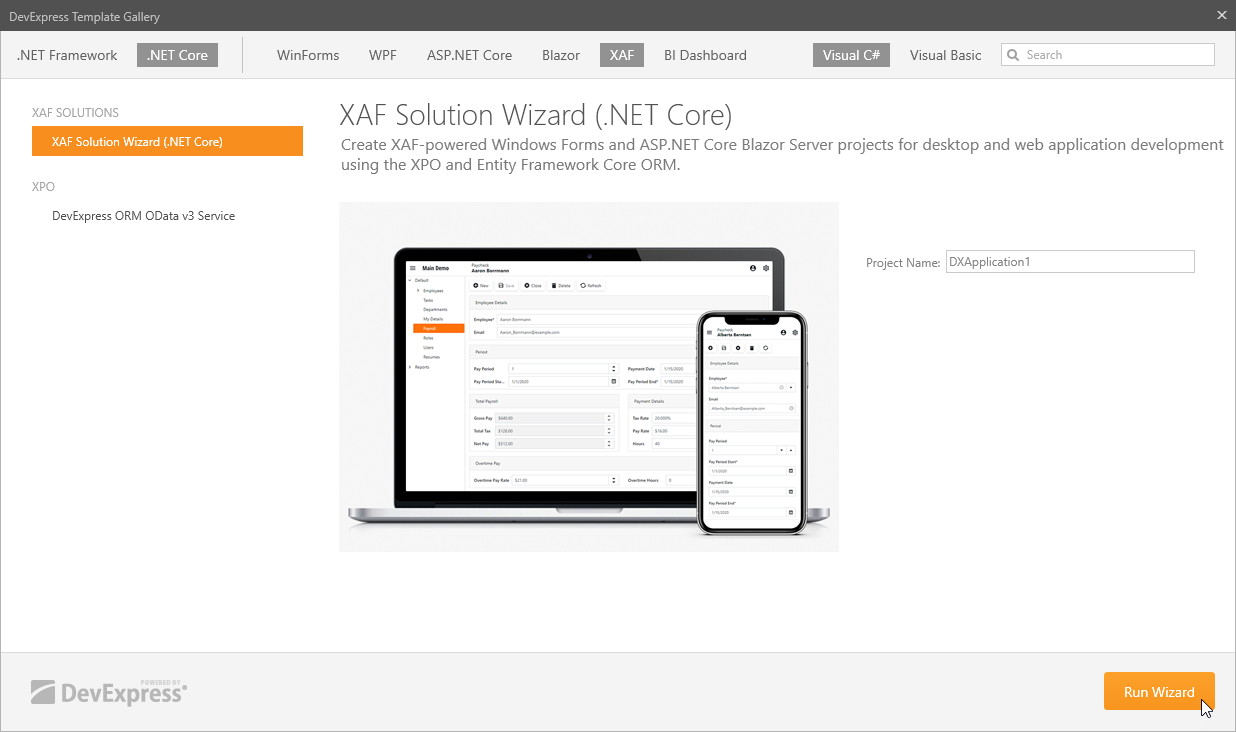This screenshot has width=1236, height=732.
Task: Open the Blazor platform tab
Action: tap(561, 55)
